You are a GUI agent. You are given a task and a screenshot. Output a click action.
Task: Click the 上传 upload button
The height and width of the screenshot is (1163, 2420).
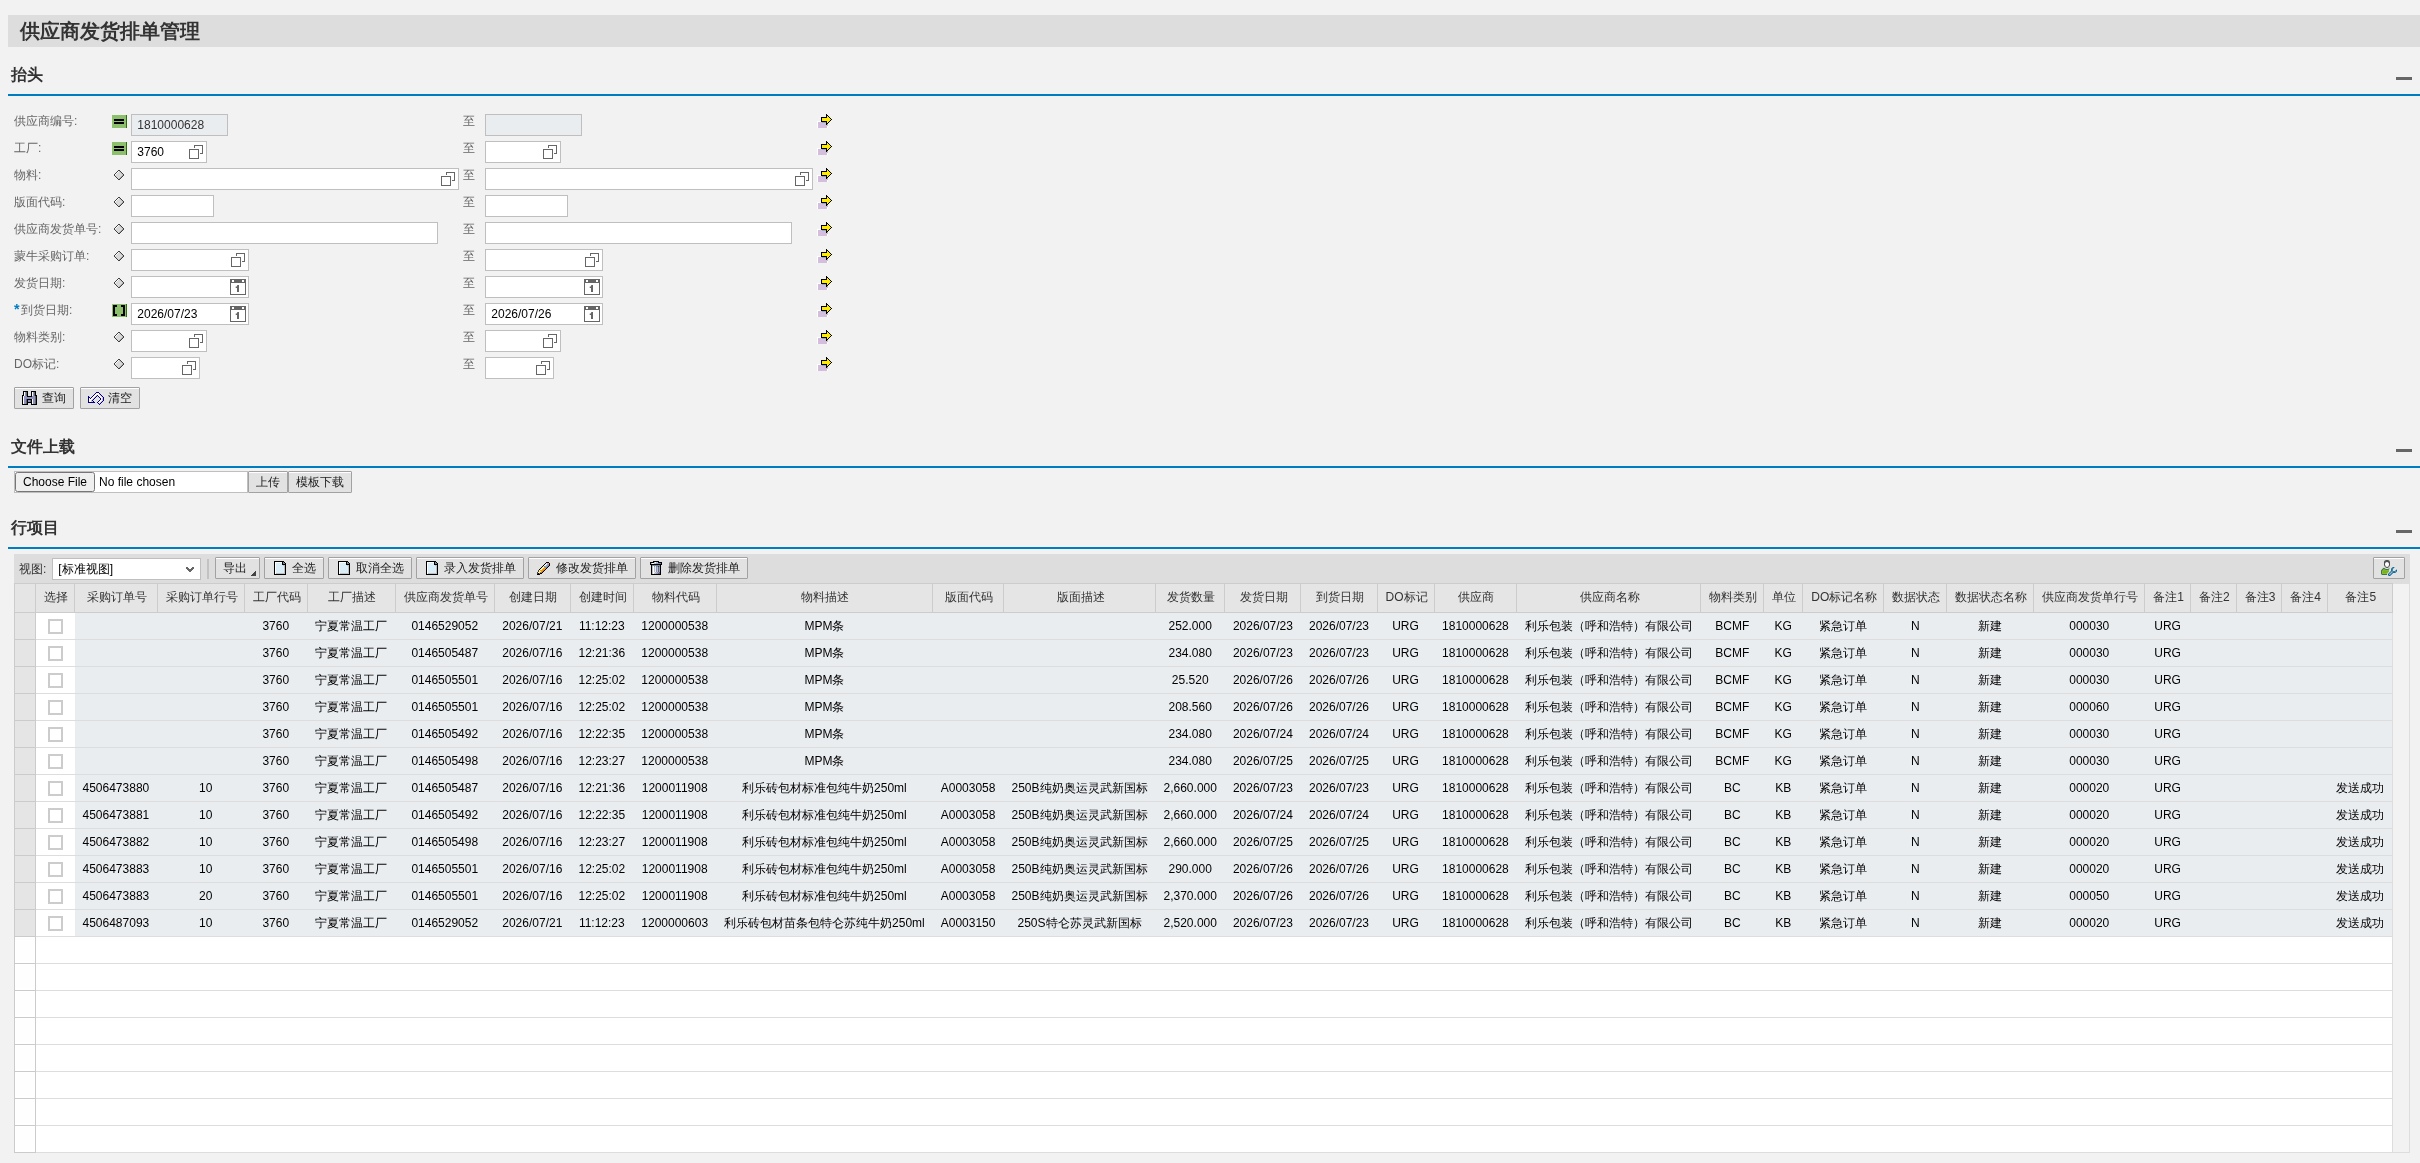click(268, 482)
